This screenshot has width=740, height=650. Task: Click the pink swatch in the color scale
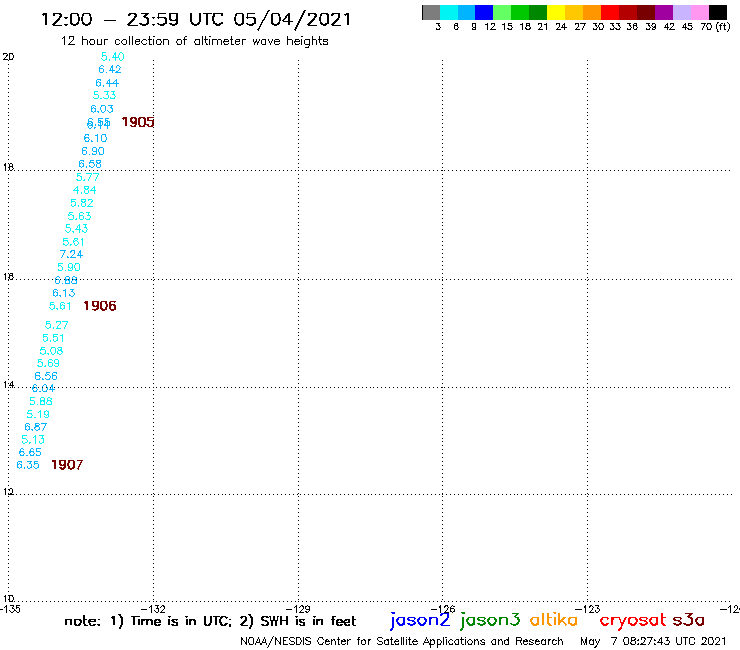coord(700,12)
